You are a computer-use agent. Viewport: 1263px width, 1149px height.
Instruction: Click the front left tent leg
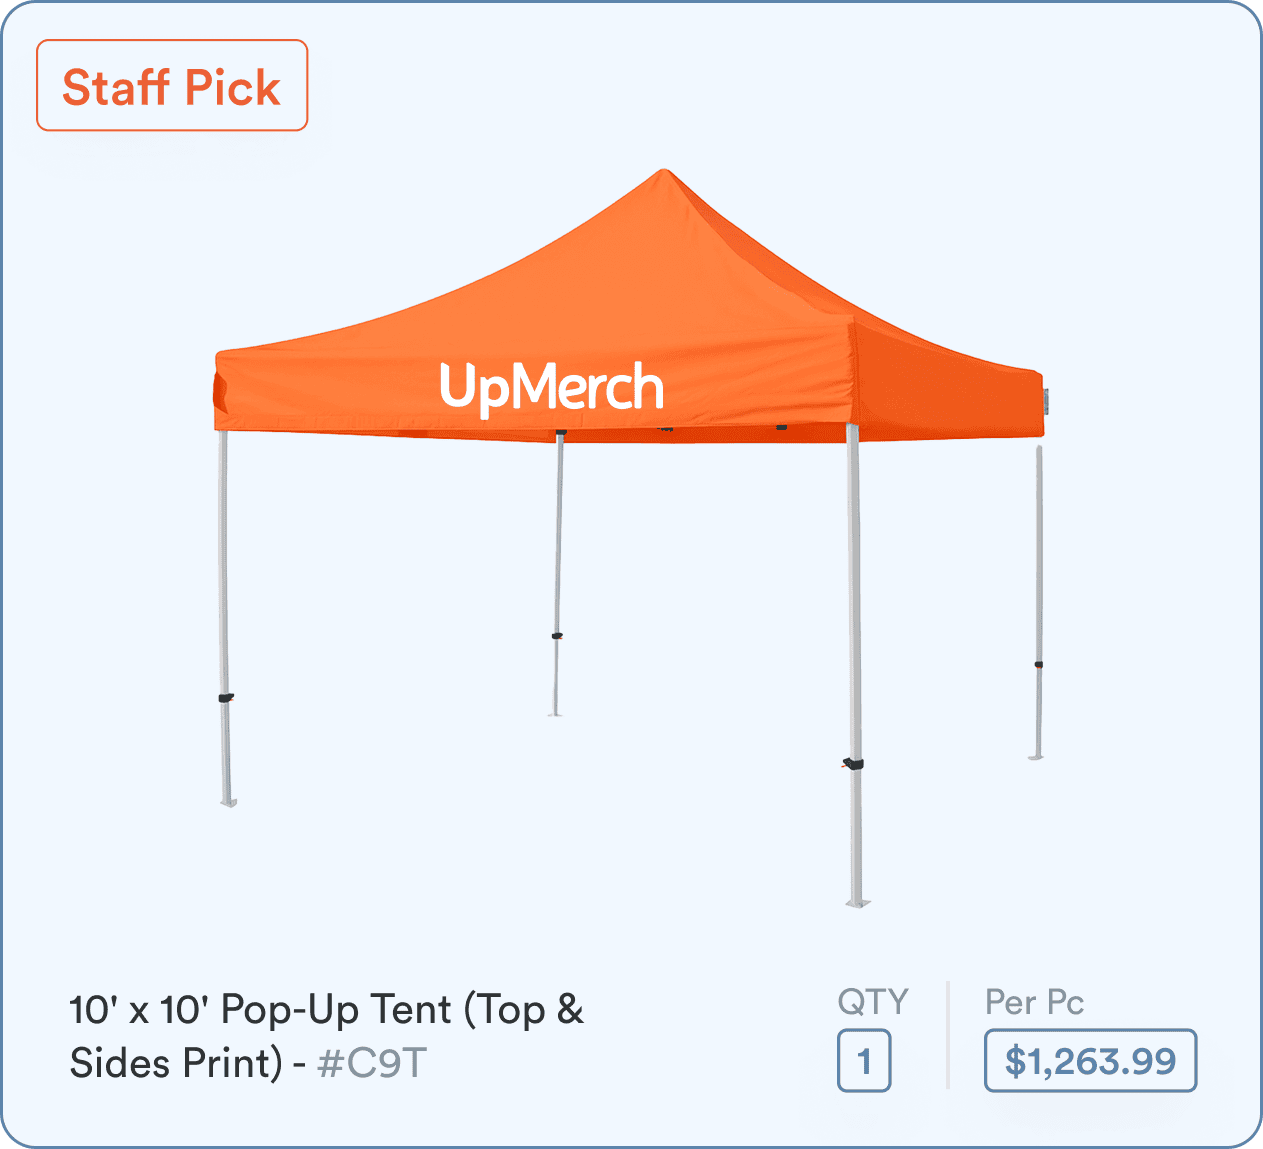[x=224, y=617]
